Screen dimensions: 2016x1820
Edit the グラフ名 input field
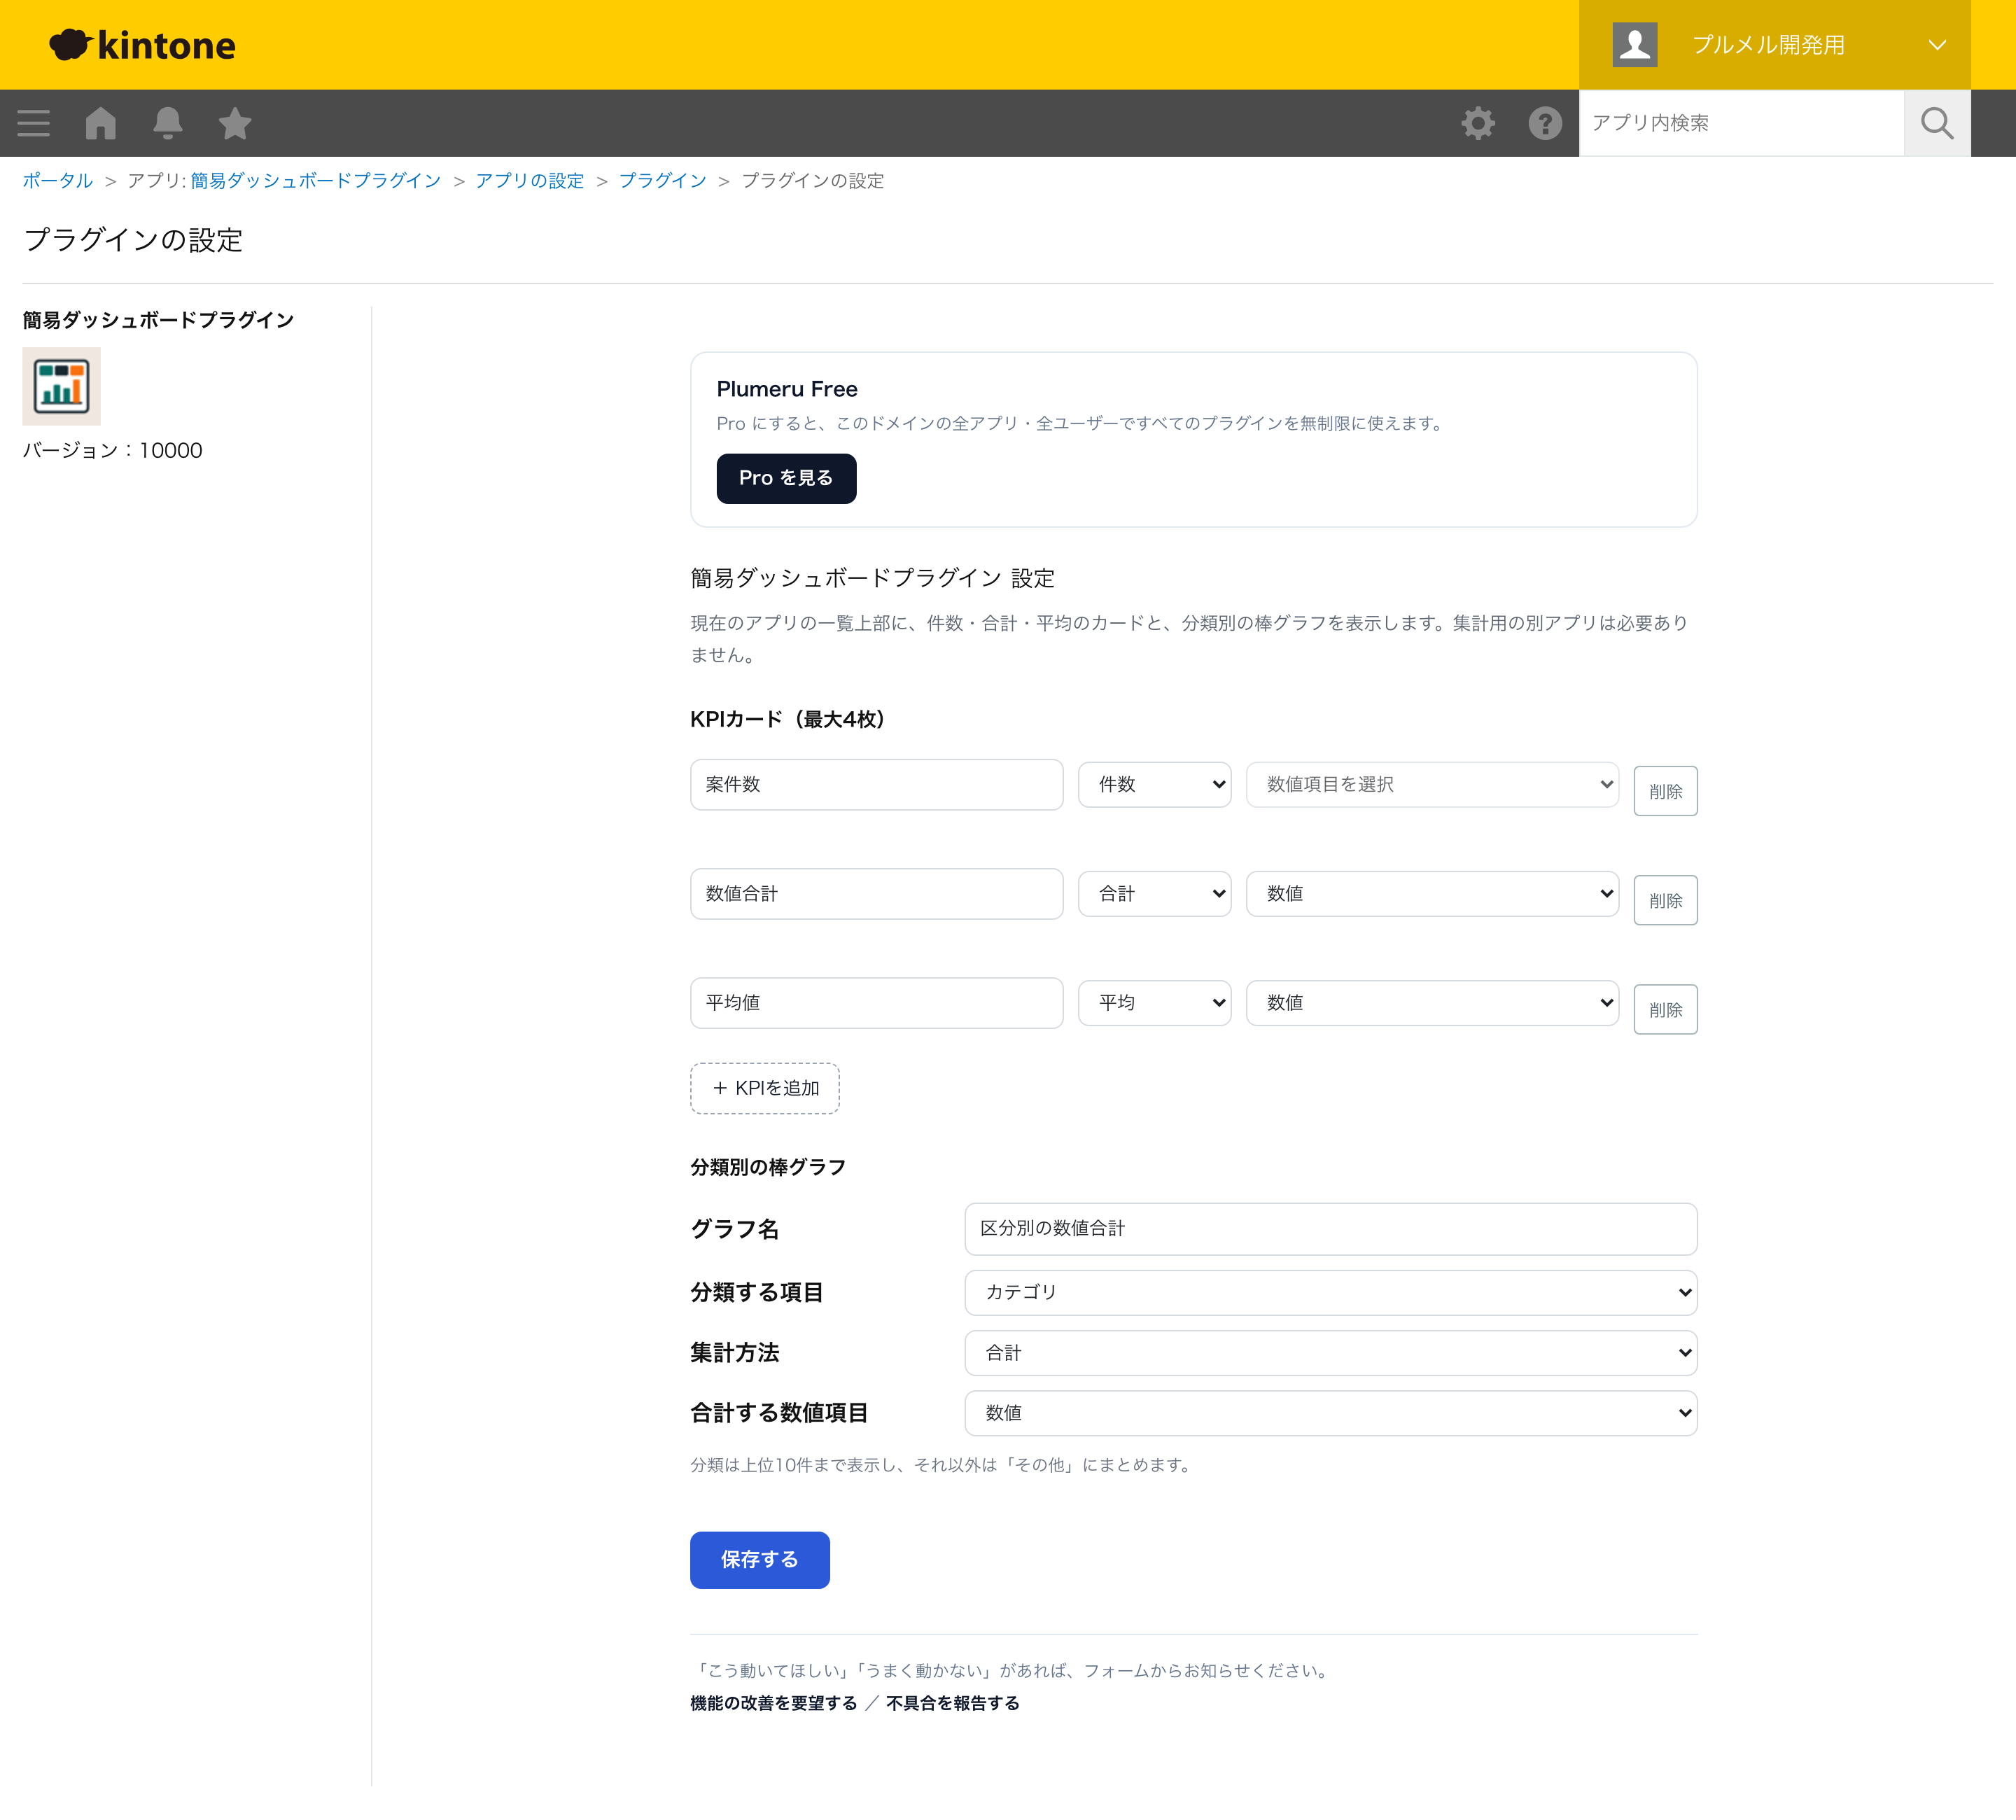pos(1330,1228)
